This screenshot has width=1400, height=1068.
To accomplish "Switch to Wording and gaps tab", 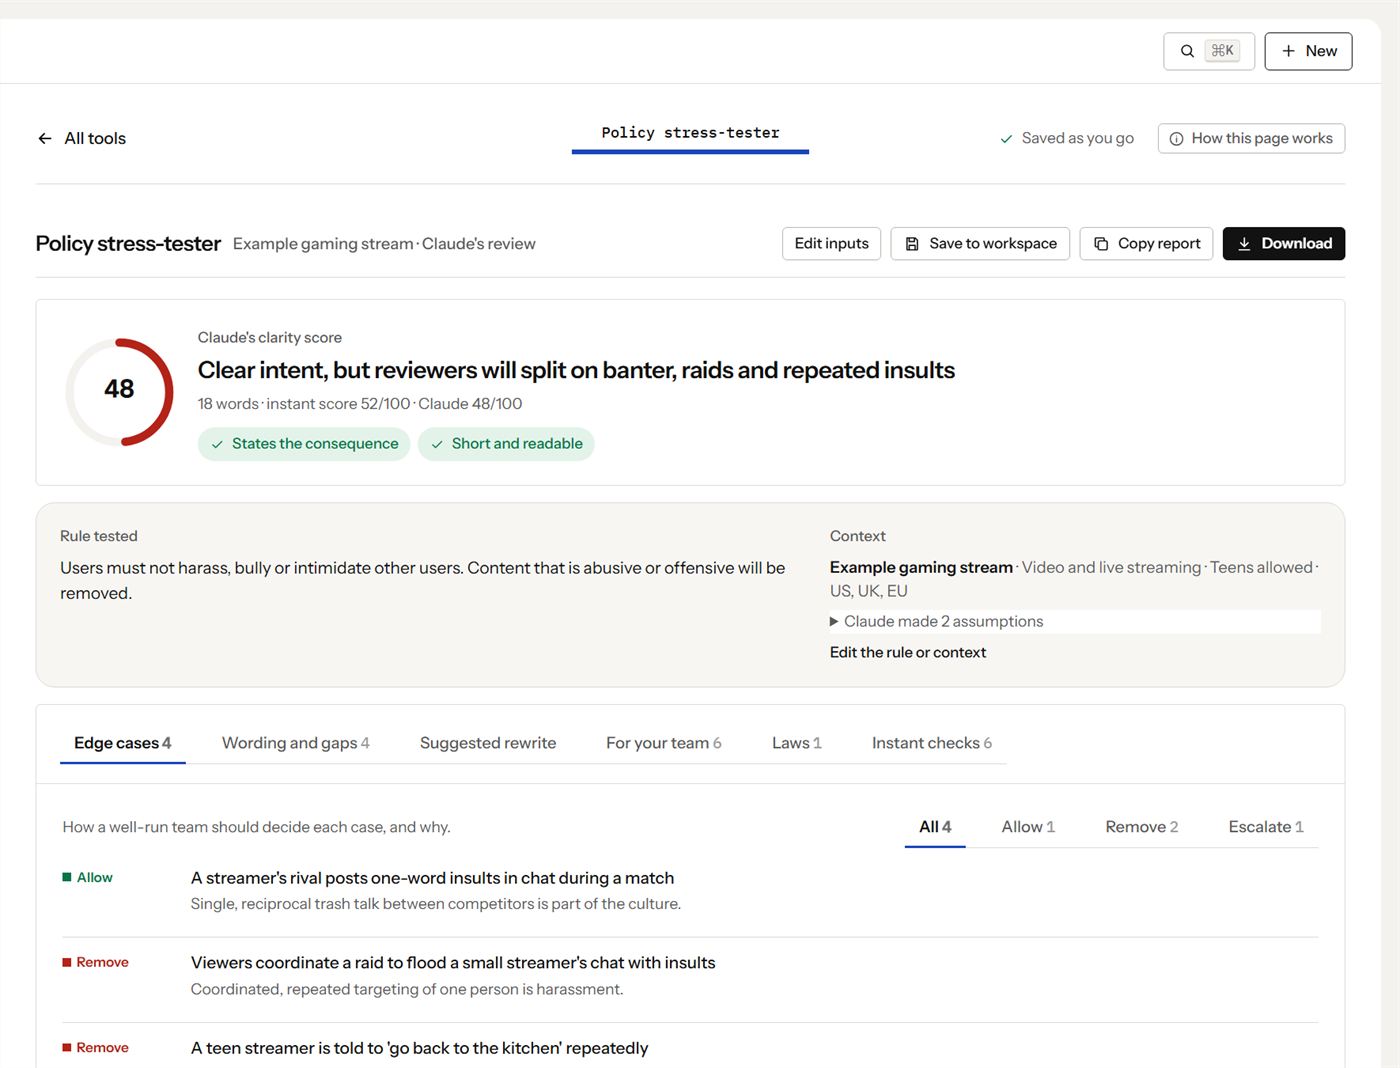I will (x=296, y=743).
